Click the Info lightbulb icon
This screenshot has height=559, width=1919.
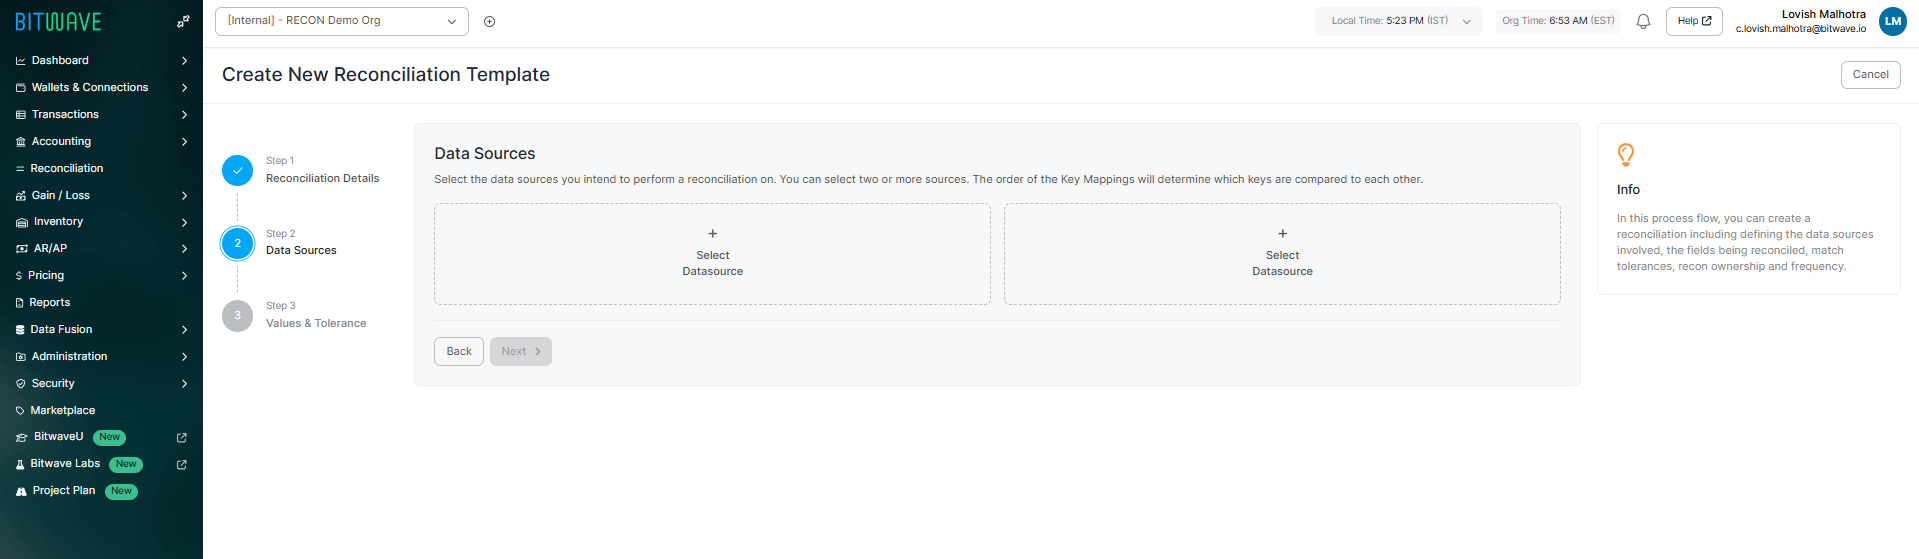tap(1626, 155)
